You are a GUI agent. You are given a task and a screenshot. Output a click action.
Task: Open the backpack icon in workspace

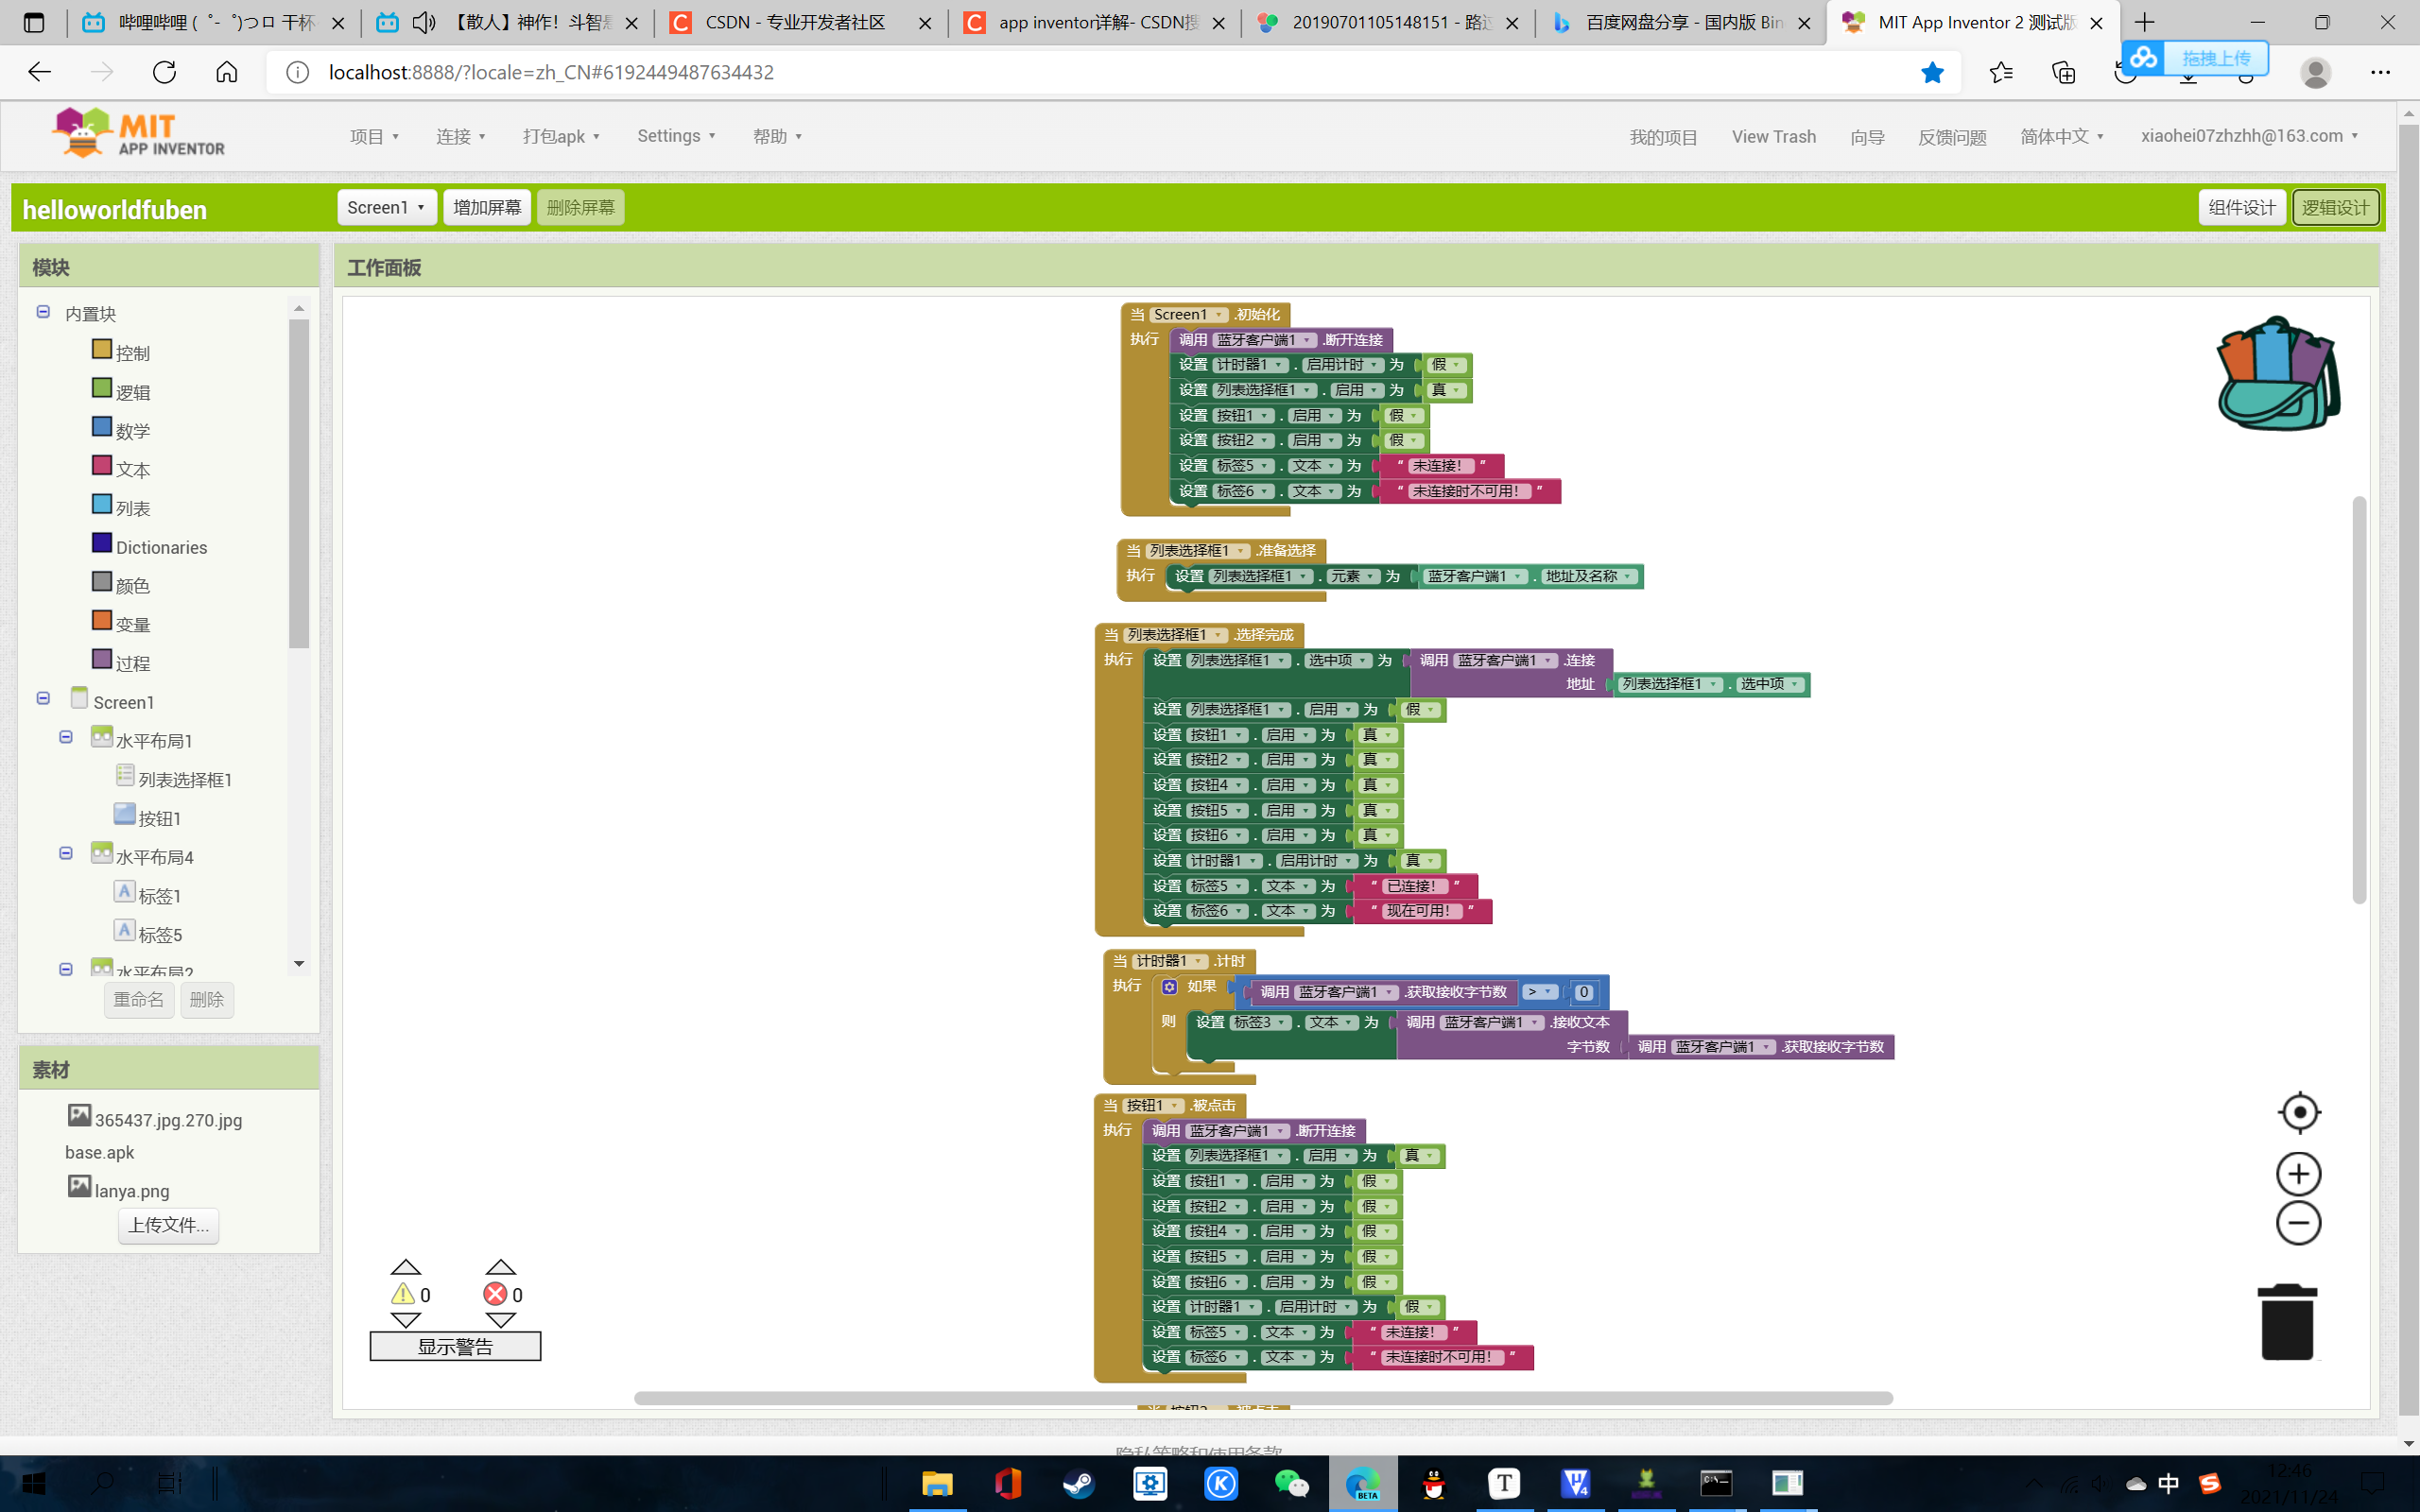pos(2279,374)
